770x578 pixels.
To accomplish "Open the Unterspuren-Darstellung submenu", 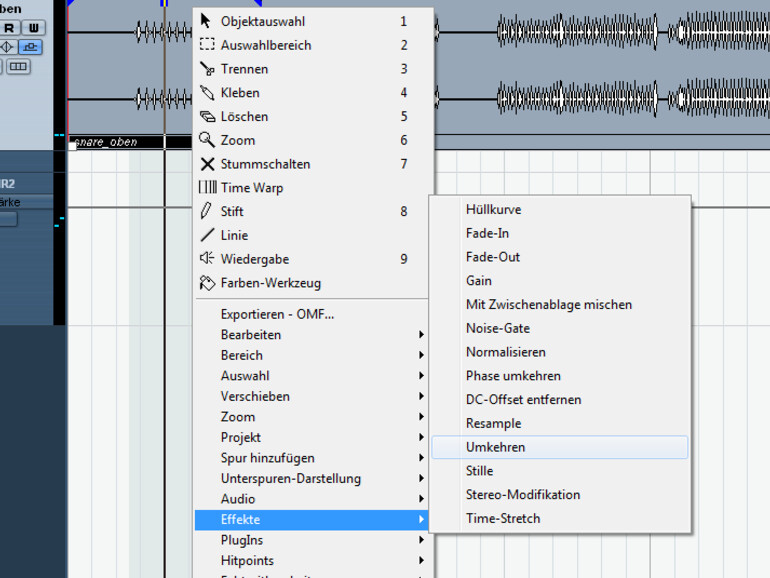I will (x=312, y=479).
